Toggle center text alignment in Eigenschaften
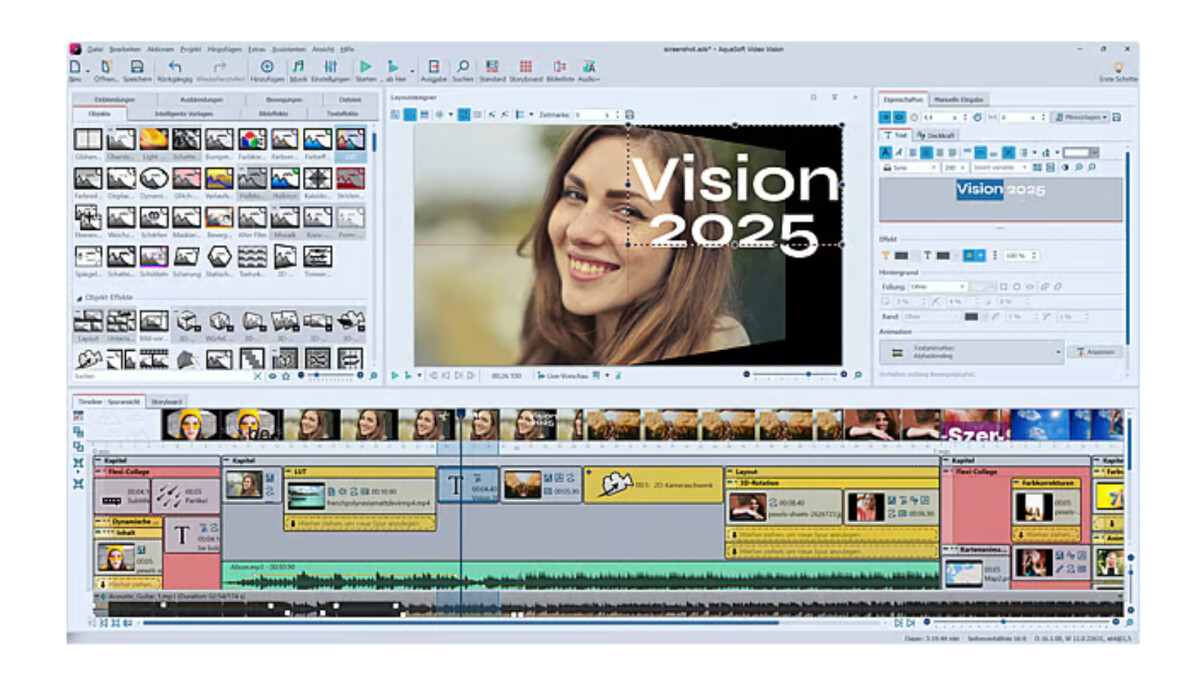1200x675 pixels. (925, 152)
